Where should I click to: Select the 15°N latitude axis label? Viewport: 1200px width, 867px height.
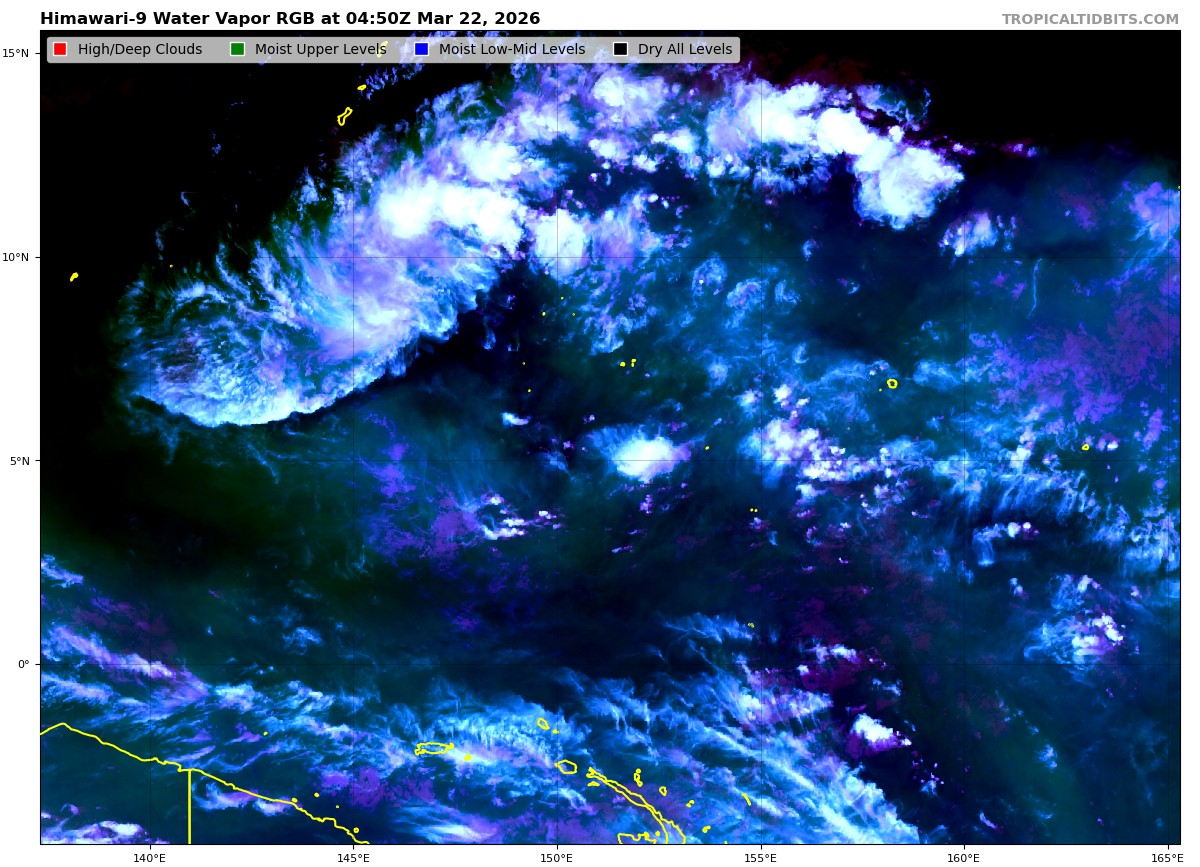(x=19, y=53)
